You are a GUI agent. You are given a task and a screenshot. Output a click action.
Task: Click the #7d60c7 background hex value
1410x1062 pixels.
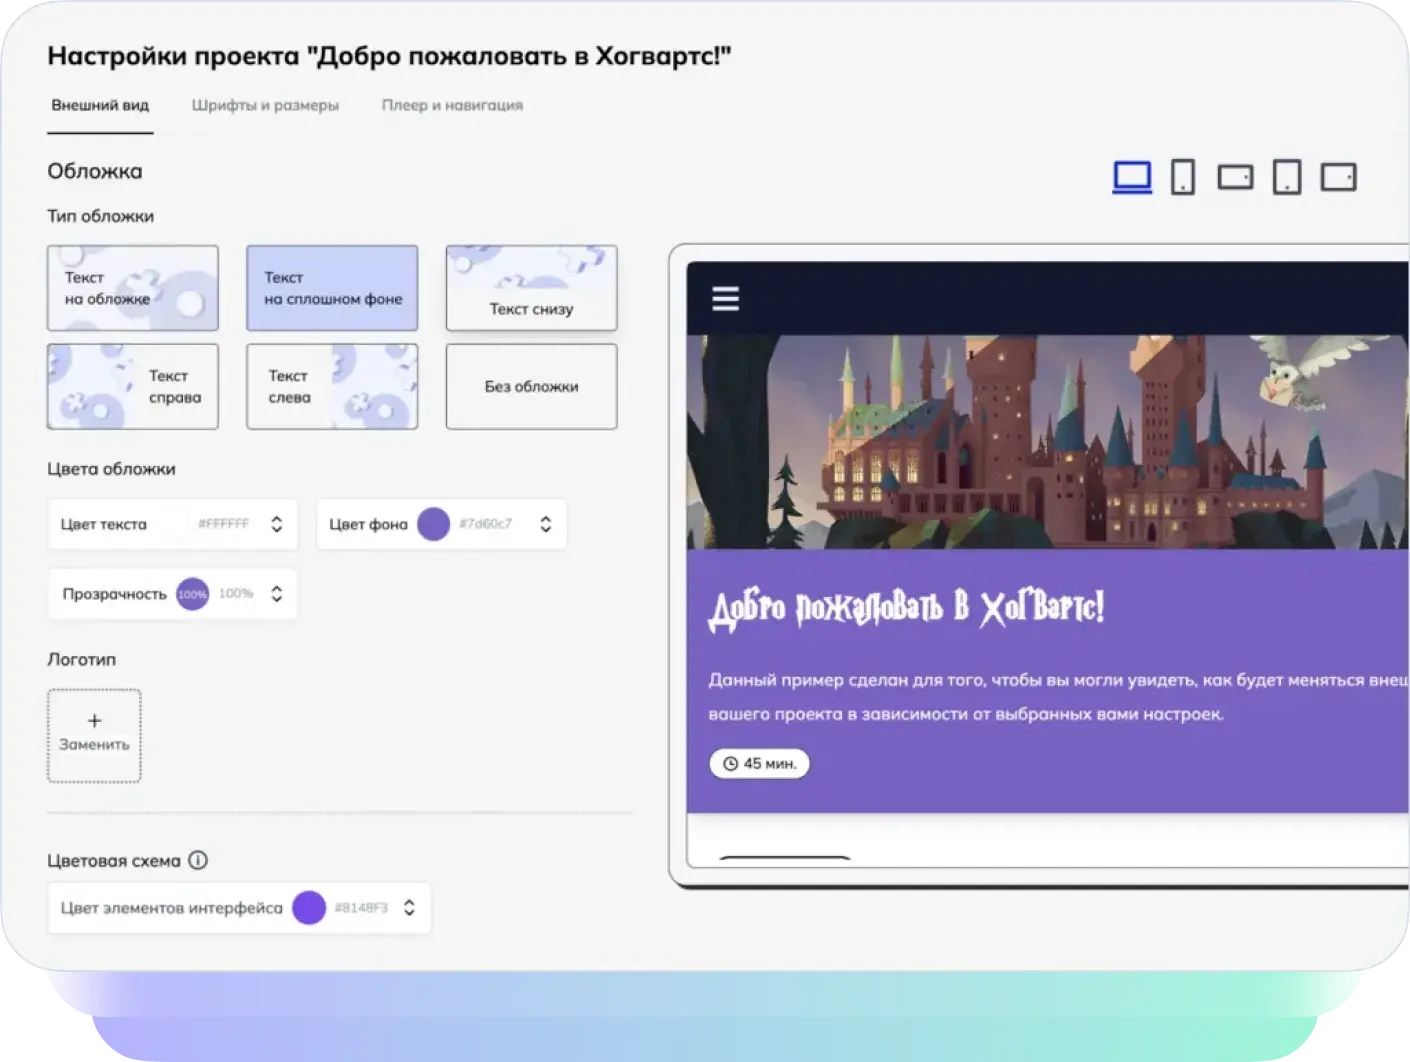click(x=486, y=524)
